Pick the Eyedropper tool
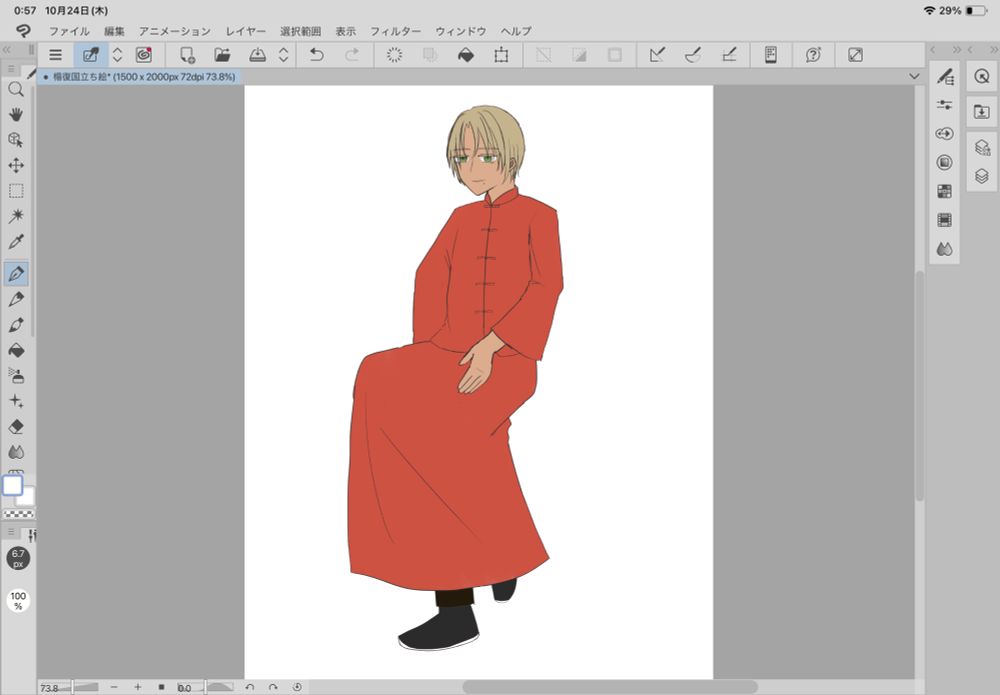 (16, 242)
